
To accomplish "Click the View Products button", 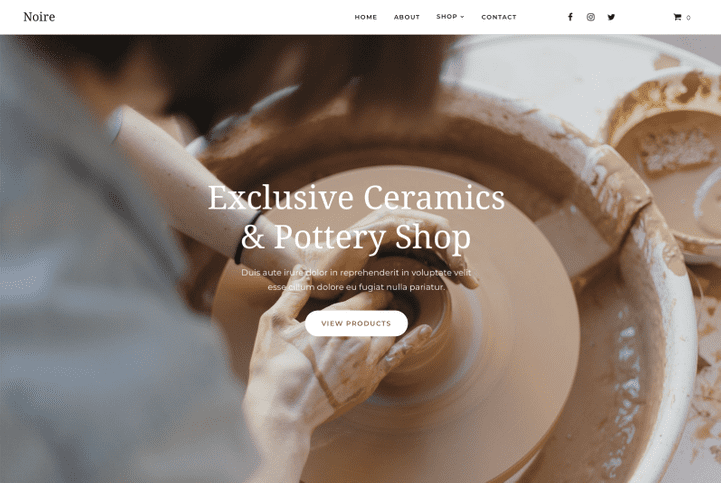I will pyautogui.click(x=356, y=323).
